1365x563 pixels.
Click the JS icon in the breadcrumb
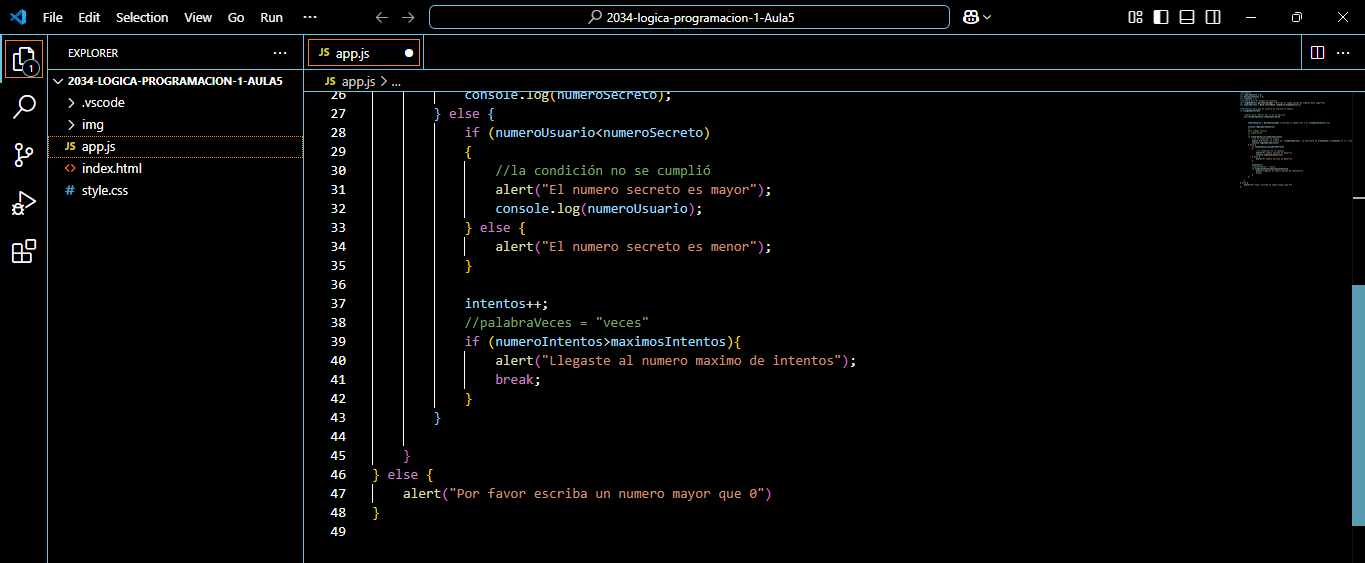331,82
